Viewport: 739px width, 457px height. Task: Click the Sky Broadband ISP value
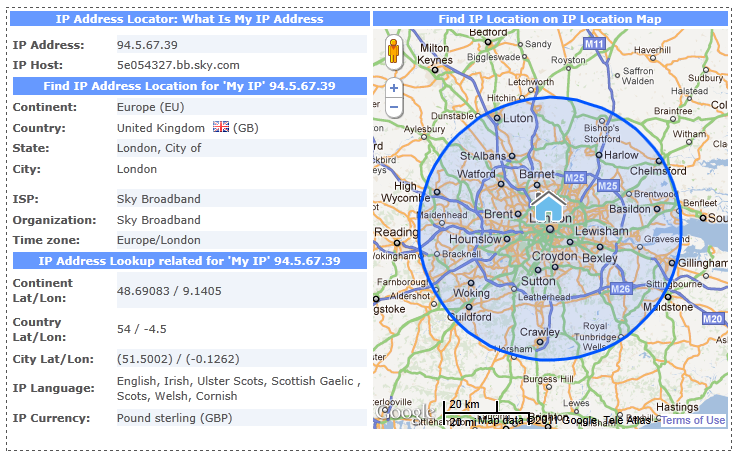[x=158, y=199]
